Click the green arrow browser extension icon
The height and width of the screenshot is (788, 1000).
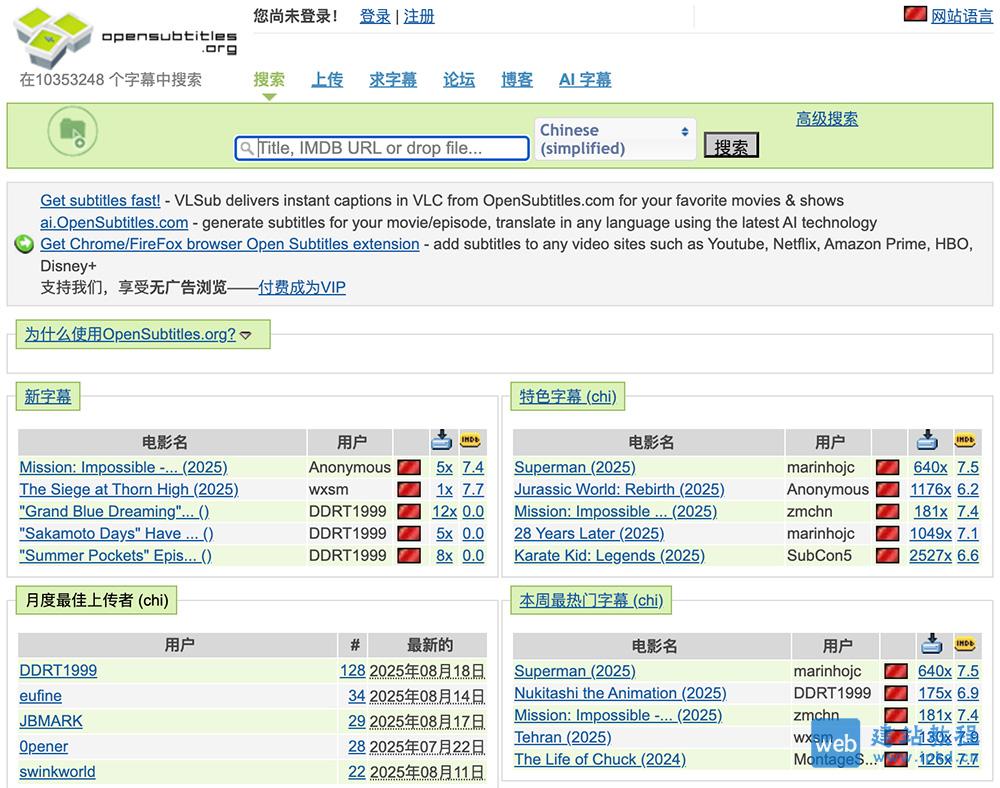24,244
